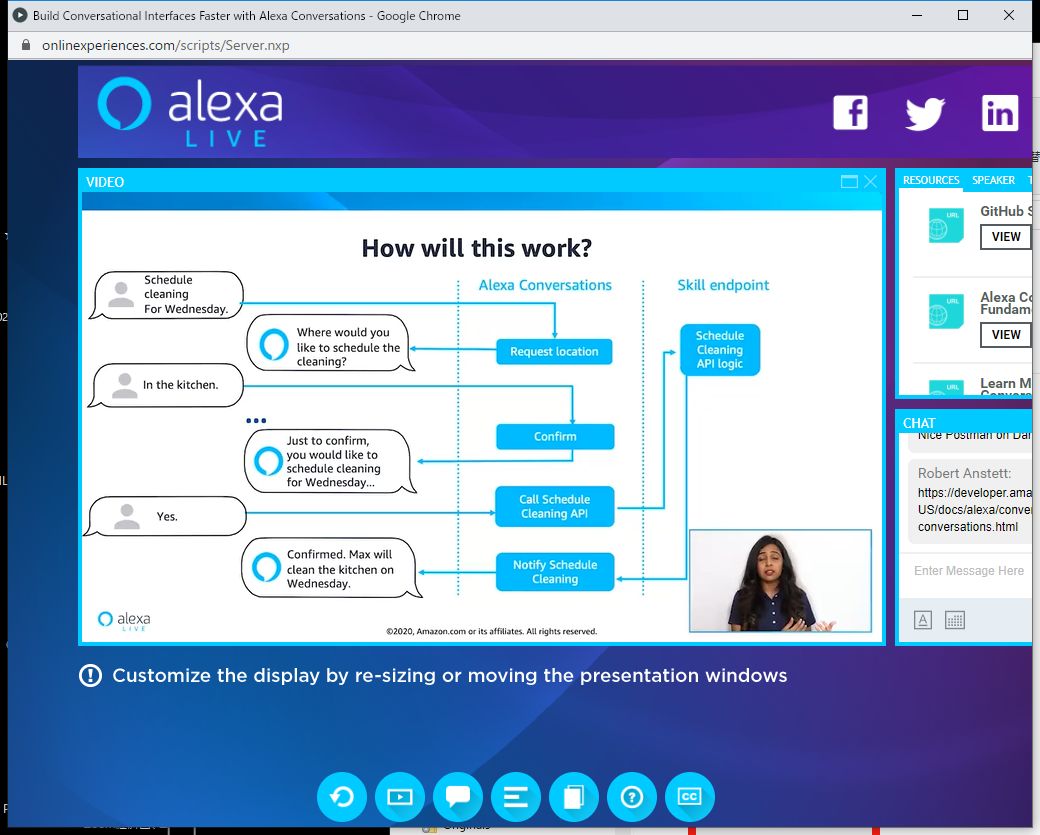This screenshot has height=835, width=1040.
Task: Click the Alexa Conversations Fundamentals URL globe icon
Action: 946,312
